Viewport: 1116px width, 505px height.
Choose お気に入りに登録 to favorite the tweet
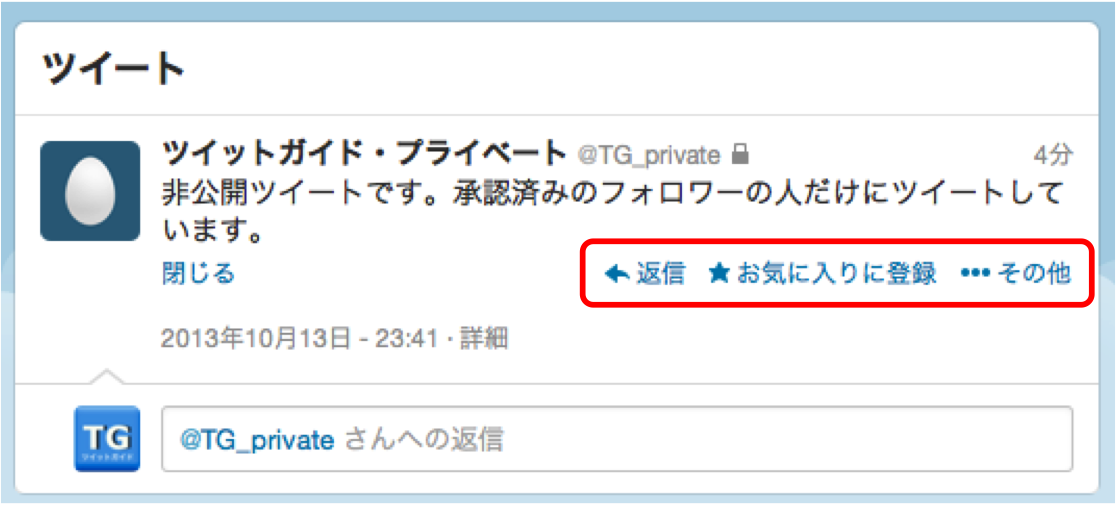[836, 274]
